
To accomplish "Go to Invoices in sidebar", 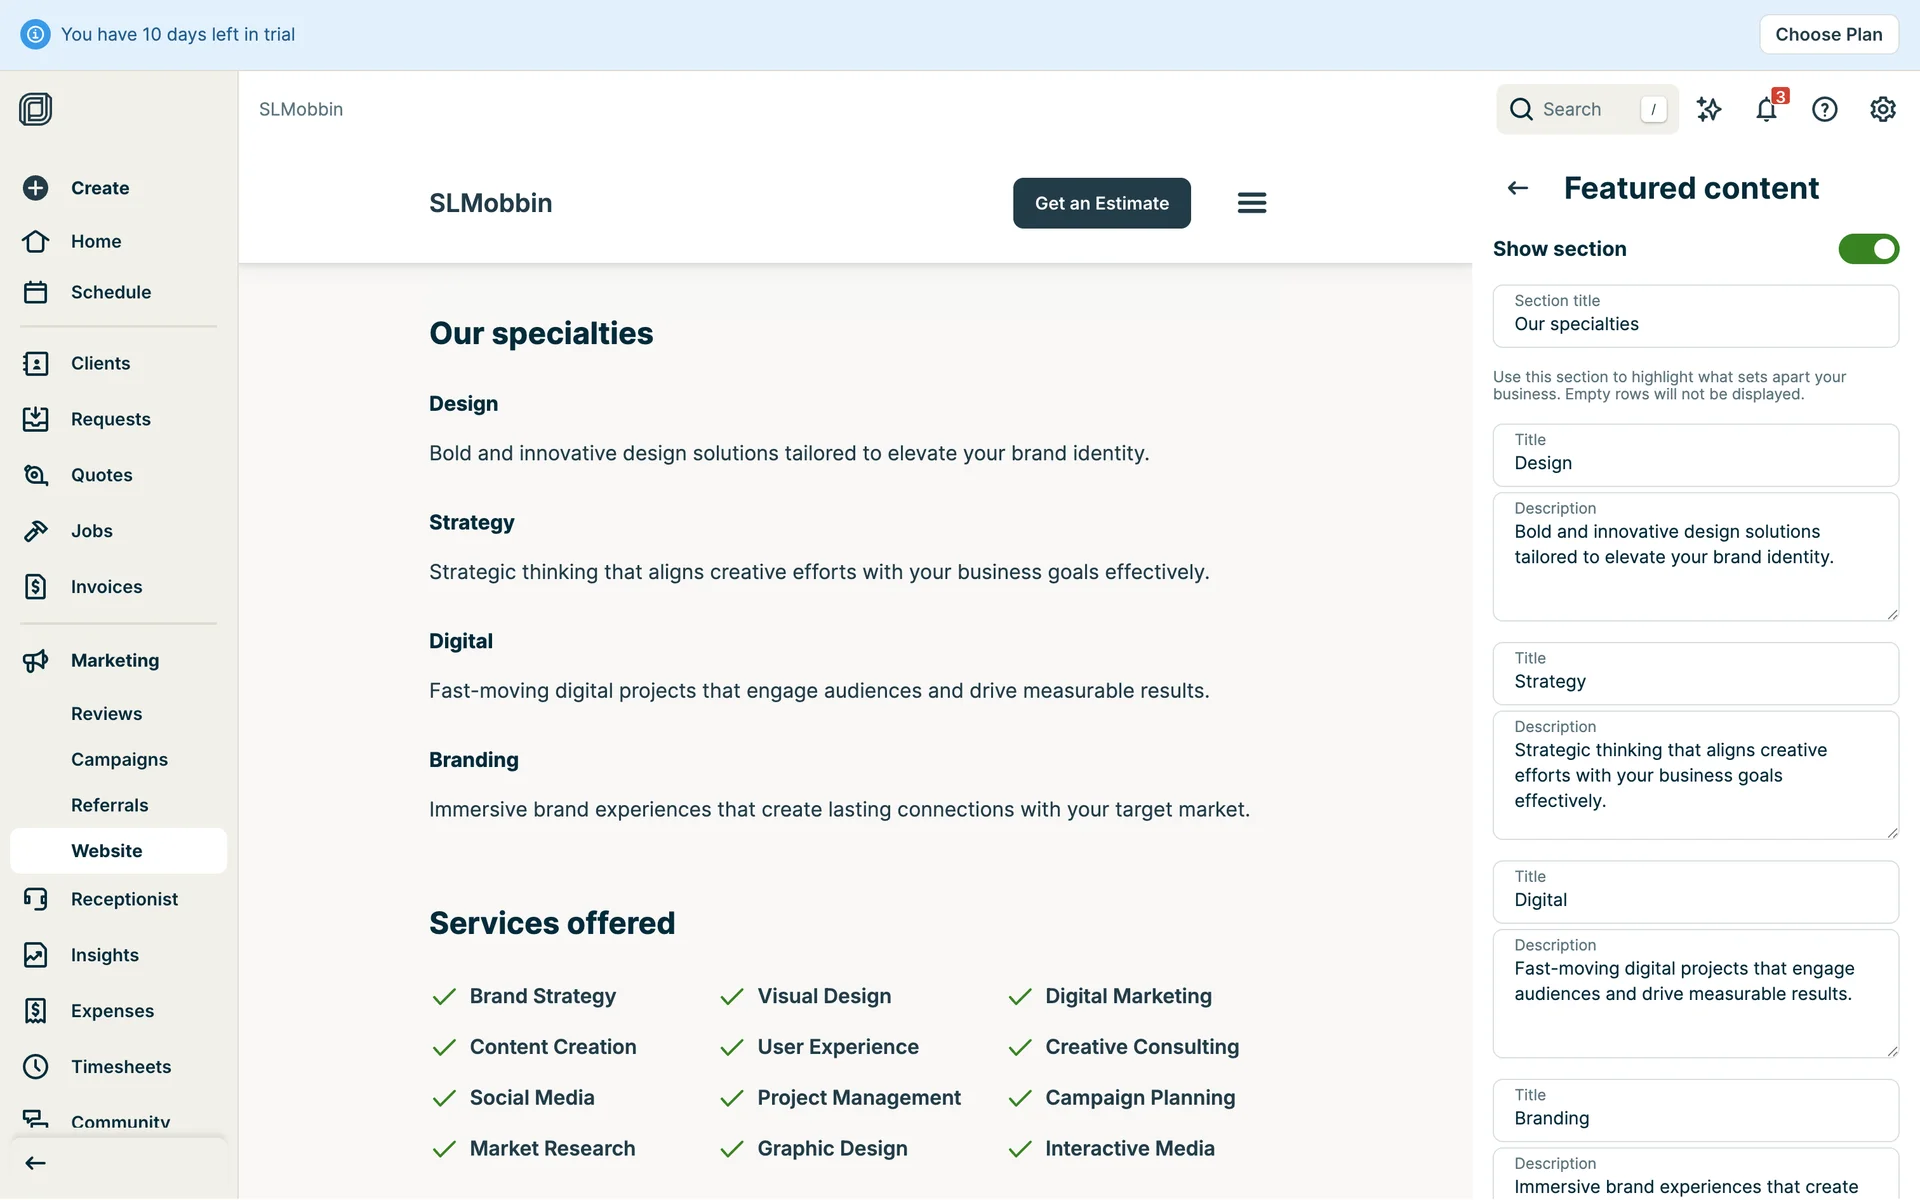I will (106, 587).
